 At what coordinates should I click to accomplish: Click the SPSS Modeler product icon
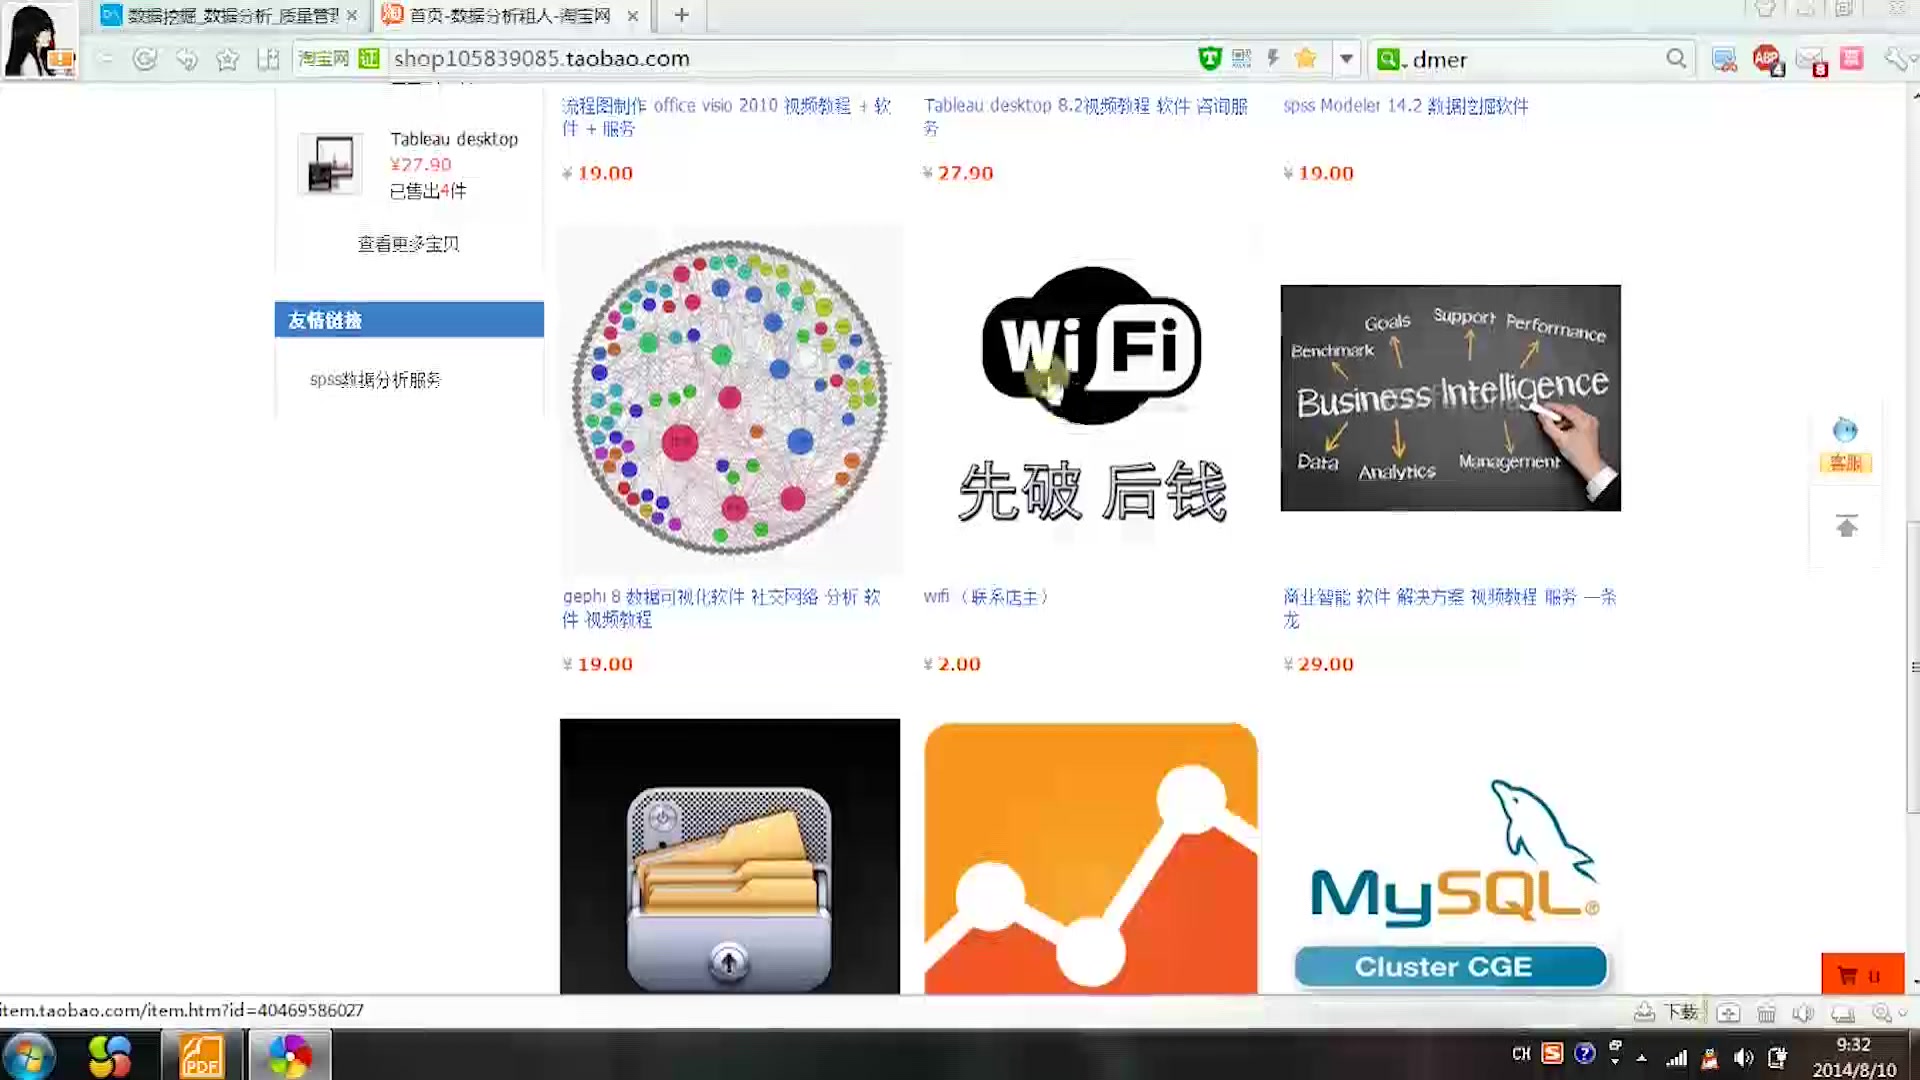tap(1406, 104)
